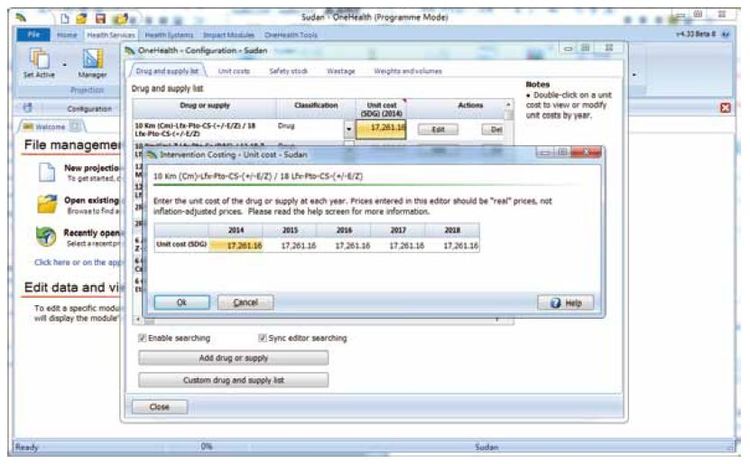This screenshot has width=750, height=464.
Task: Click the 2018 unit cost cell
Action: 452,245
